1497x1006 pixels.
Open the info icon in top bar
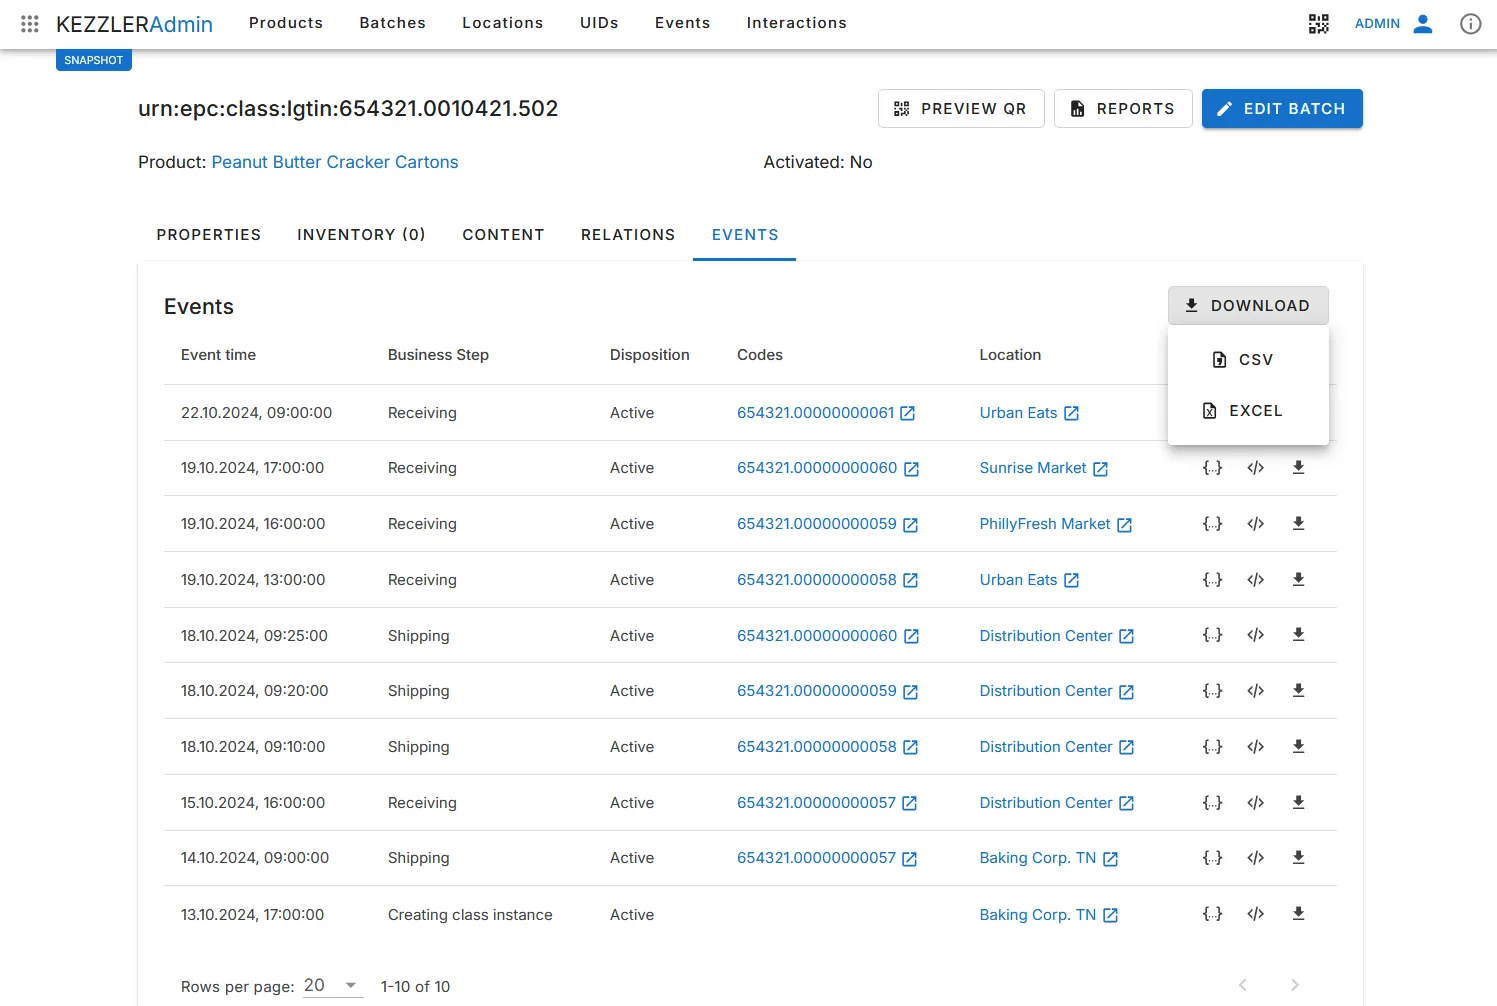tap(1469, 24)
